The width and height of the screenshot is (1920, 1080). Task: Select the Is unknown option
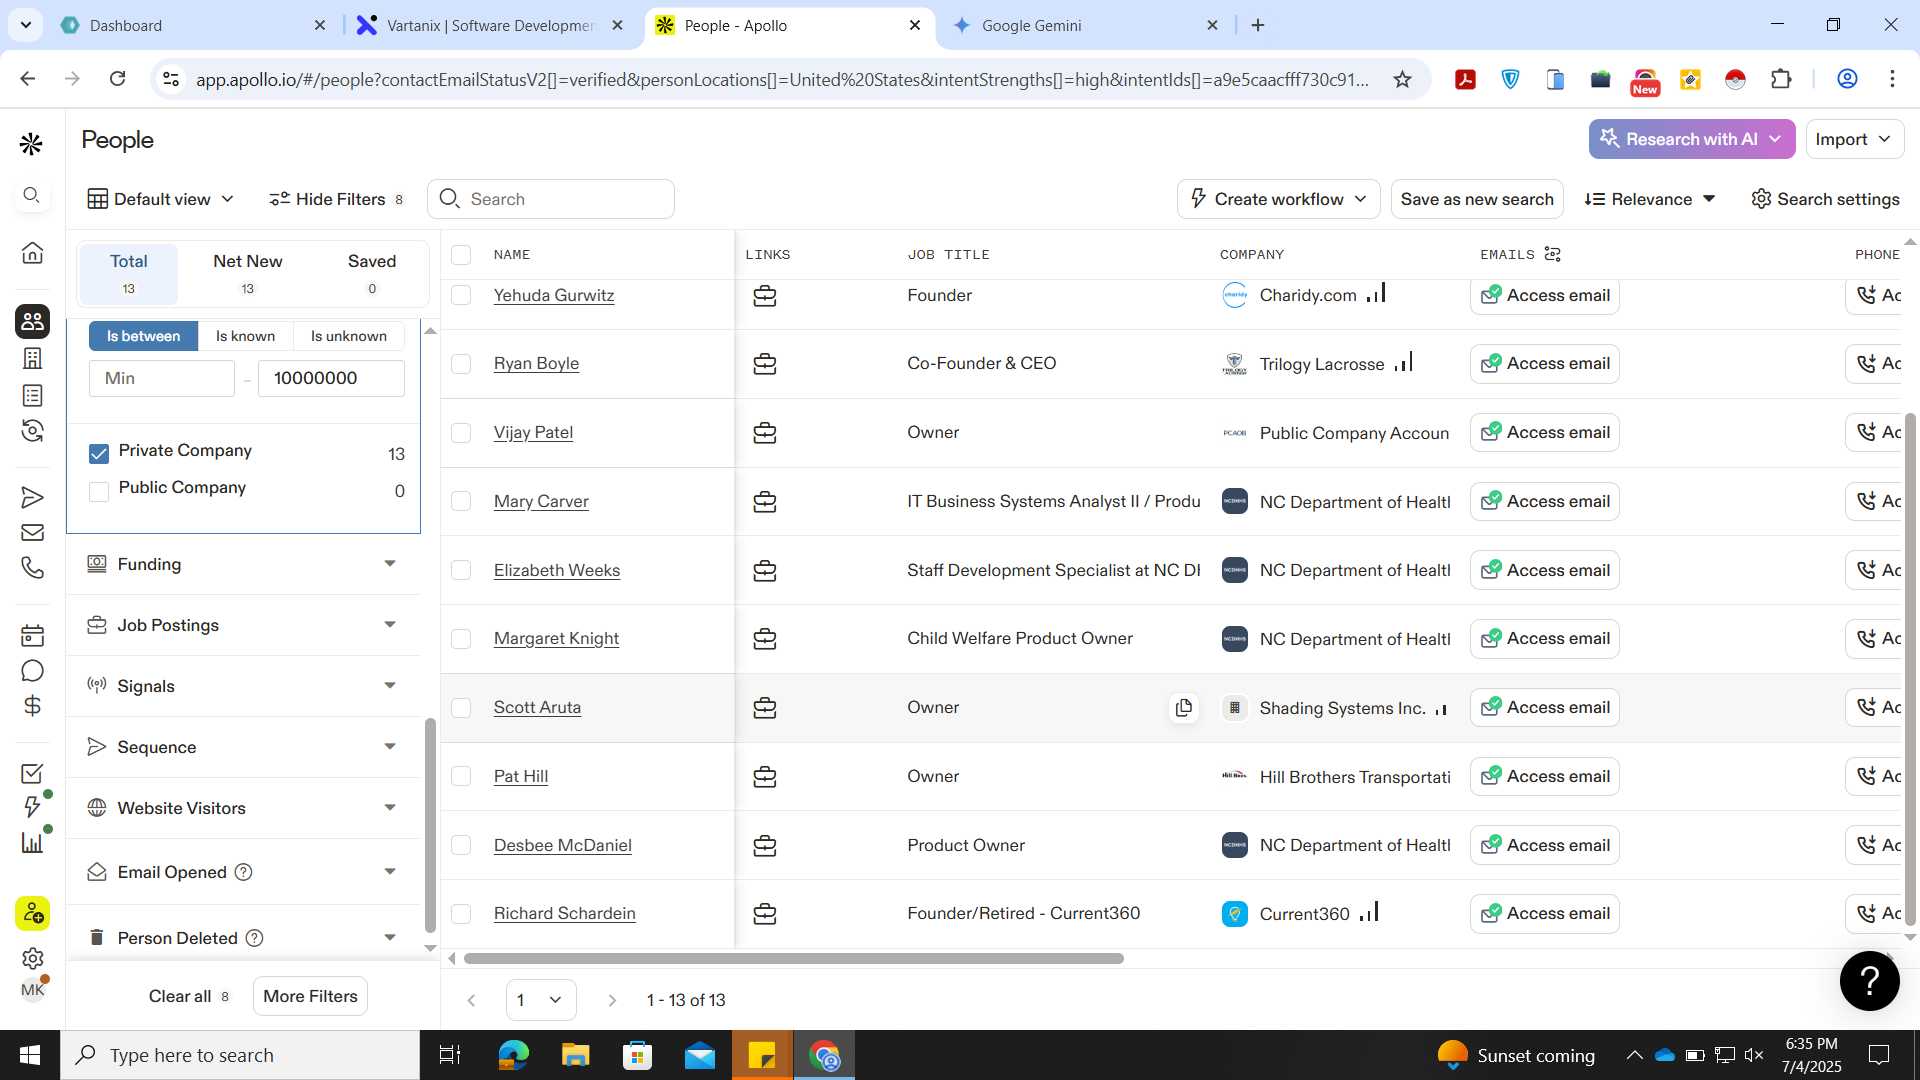coord(348,336)
